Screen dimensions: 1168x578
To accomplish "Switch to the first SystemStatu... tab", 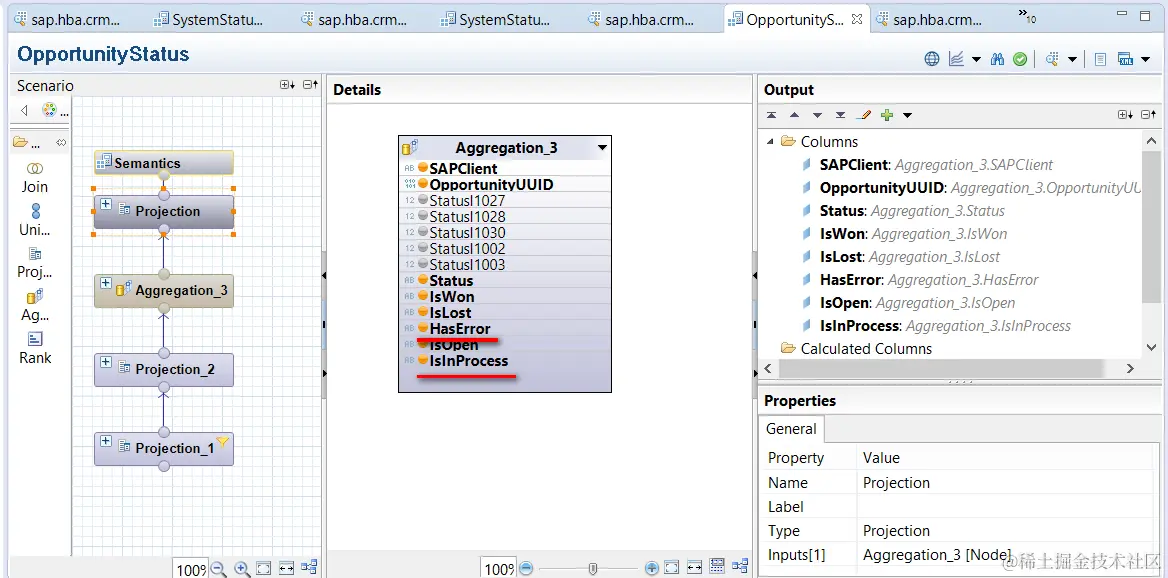I will (209, 20).
